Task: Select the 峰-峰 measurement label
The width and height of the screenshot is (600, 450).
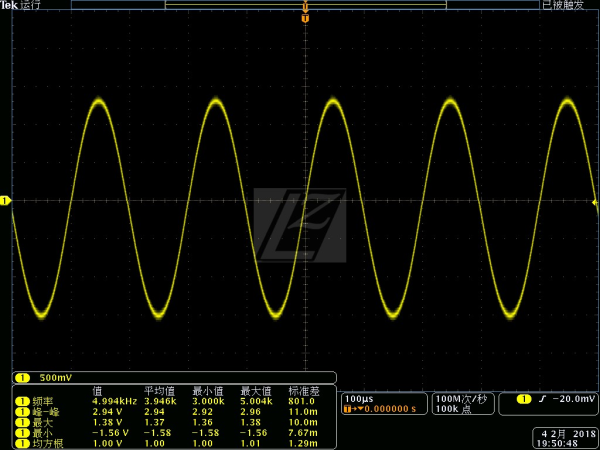Action: click(46, 412)
